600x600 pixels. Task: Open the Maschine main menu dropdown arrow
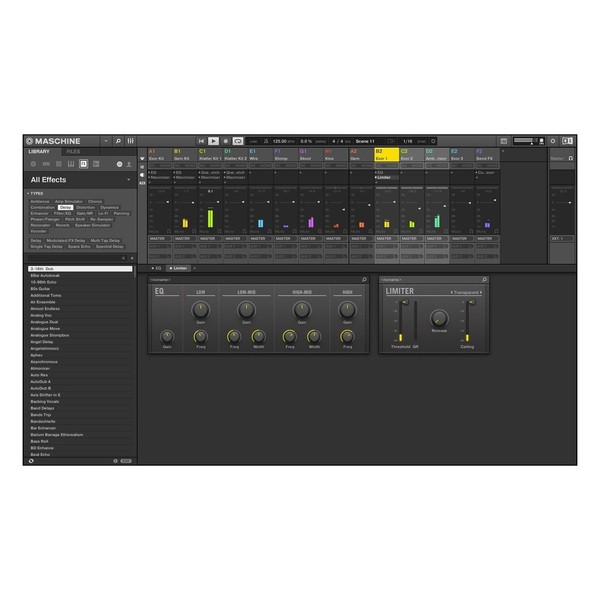[x=106, y=141]
